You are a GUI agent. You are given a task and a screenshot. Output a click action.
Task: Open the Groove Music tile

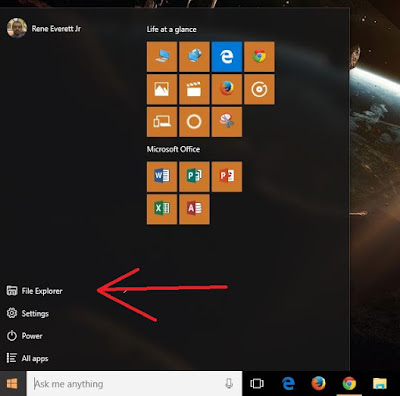[259, 89]
